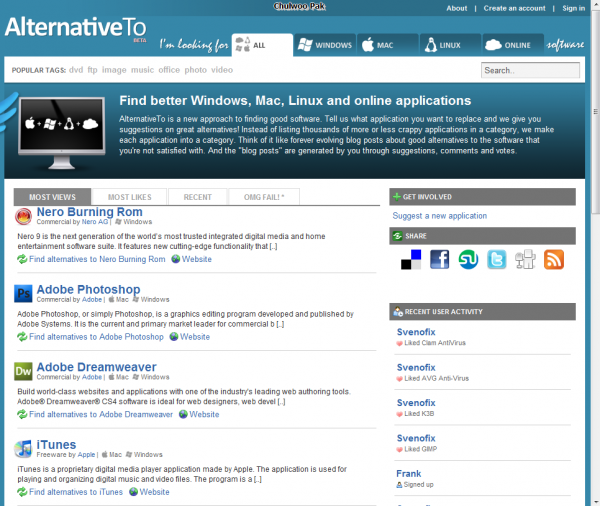The image size is (600, 506).
Task: Open the user Frank profile
Action: 408,473
